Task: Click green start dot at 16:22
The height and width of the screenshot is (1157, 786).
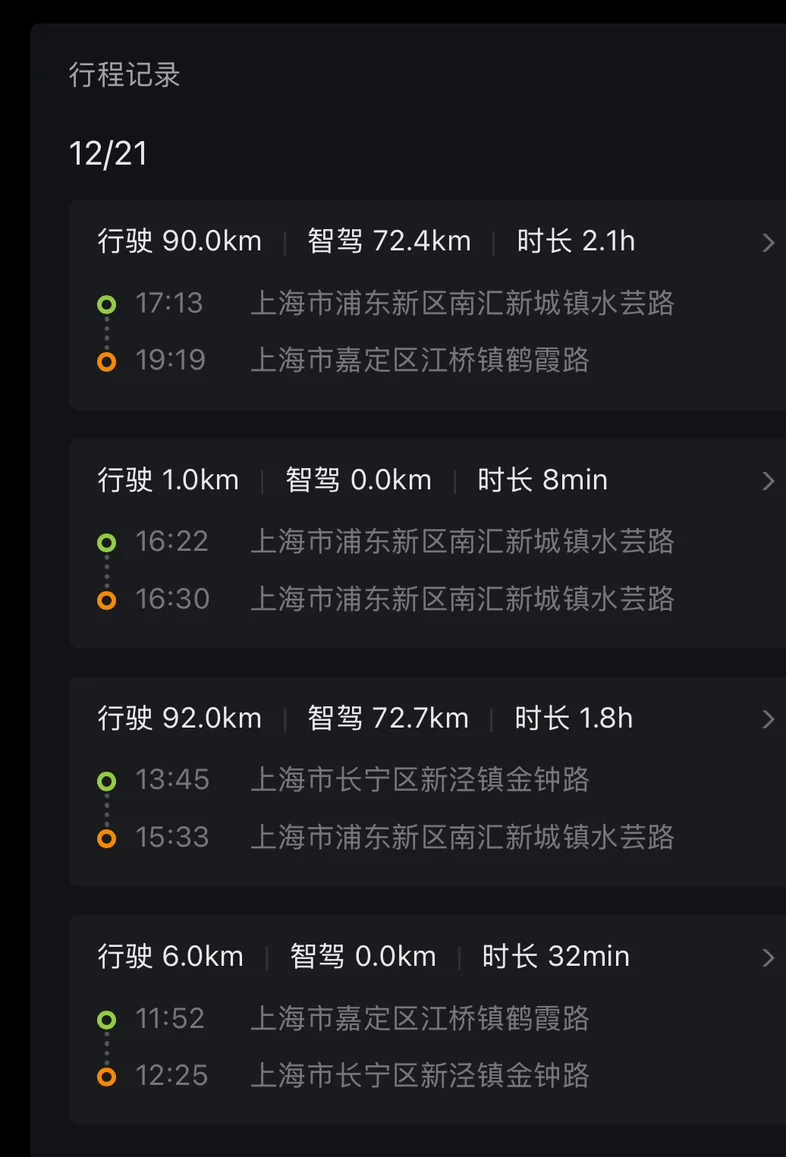Action: tap(107, 543)
